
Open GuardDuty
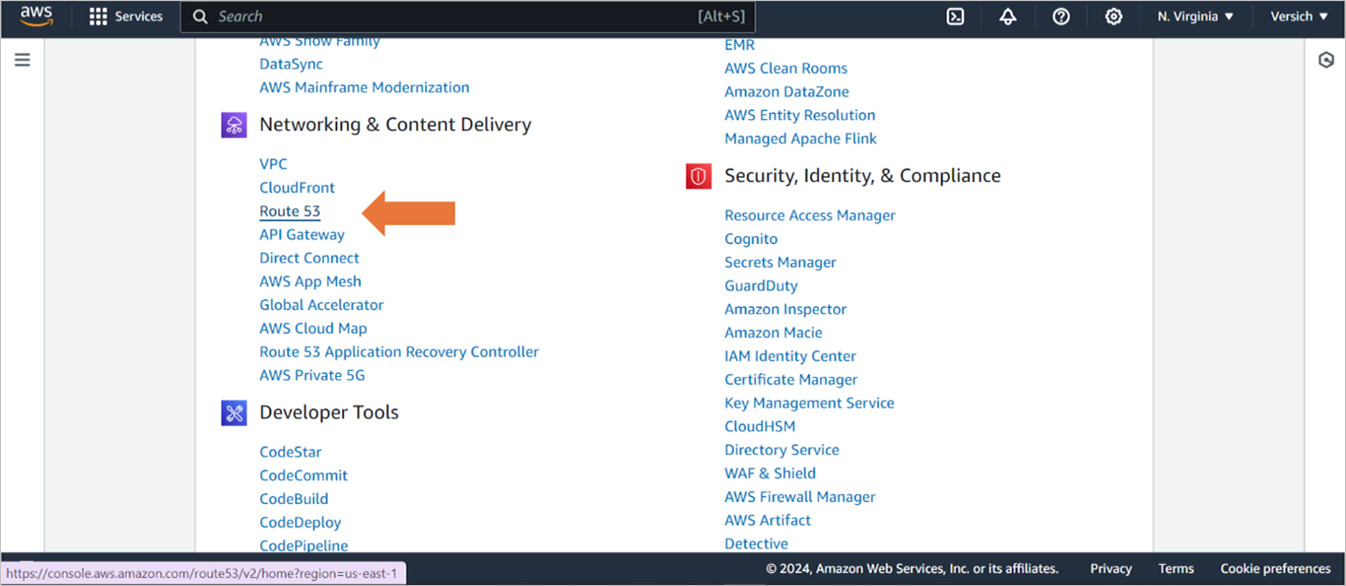[761, 286]
